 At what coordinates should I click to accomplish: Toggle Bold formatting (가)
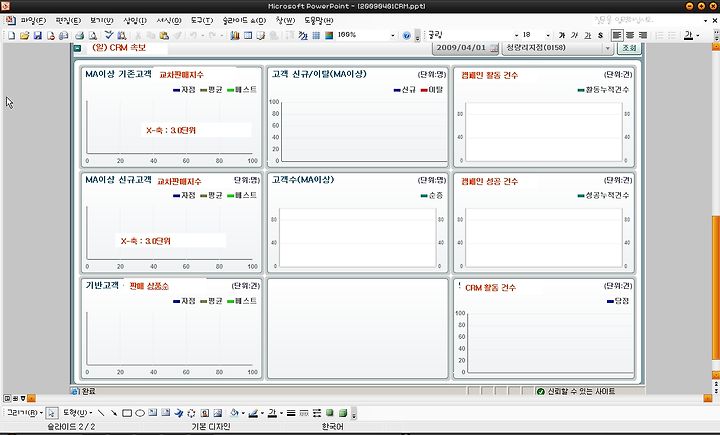pyautogui.click(x=562, y=35)
